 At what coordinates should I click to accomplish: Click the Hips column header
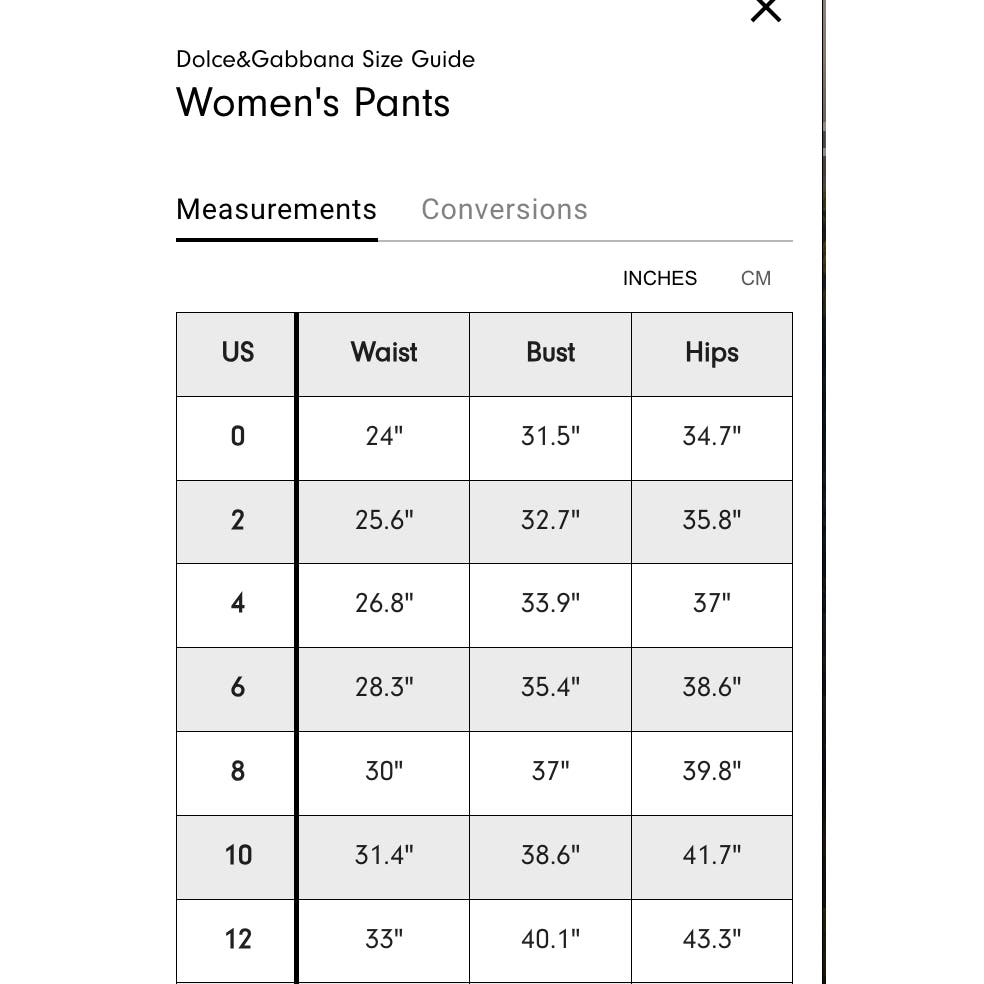[712, 353]
